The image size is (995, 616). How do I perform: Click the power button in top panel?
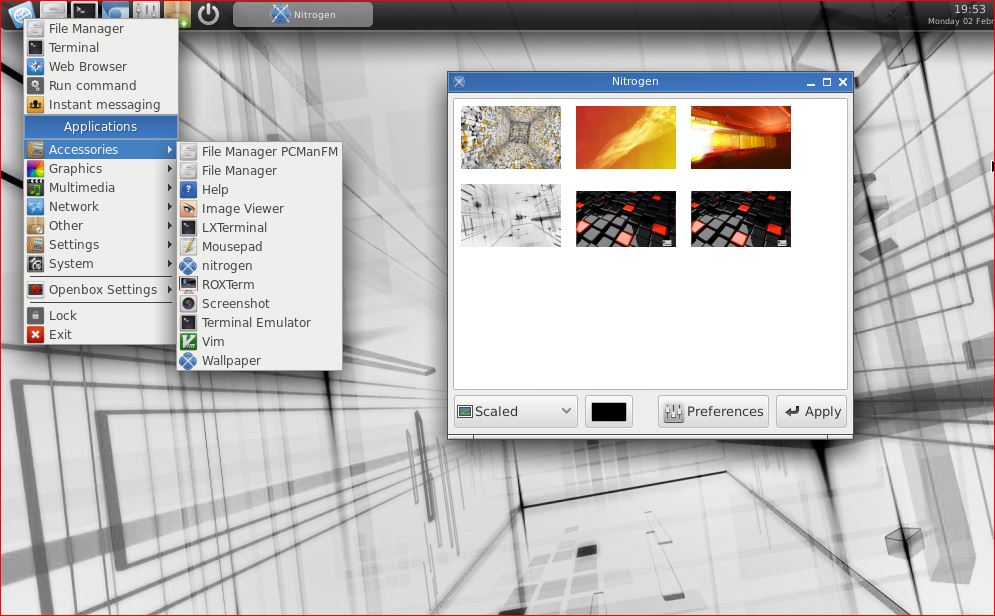(x=208, y=14)
